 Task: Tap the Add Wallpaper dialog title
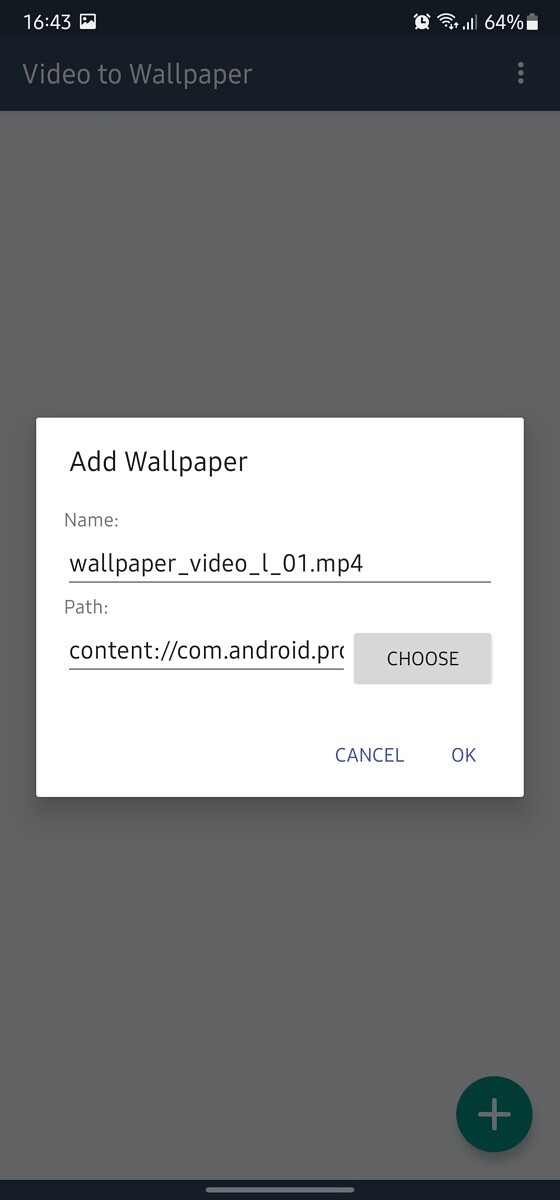(159, 462)
